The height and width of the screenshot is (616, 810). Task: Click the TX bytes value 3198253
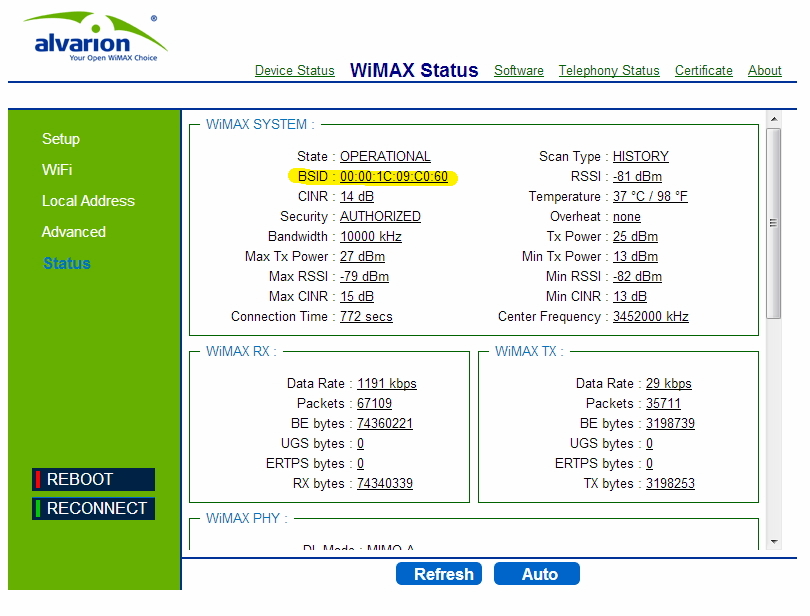click(671, 483)
